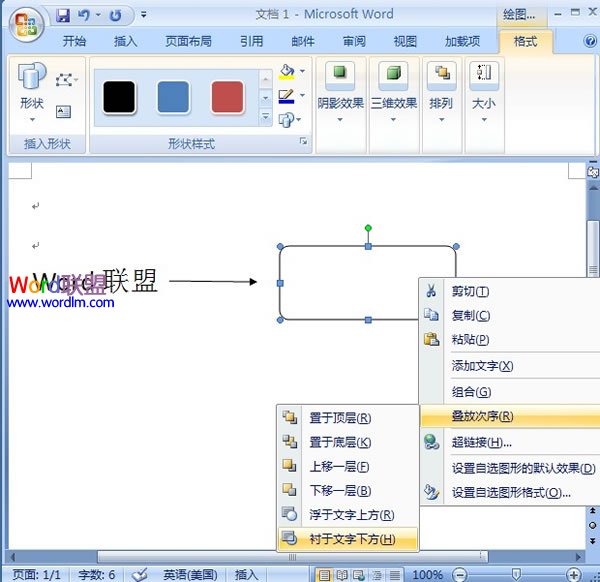600x582 pixels.
Task: Switch to the 邮件 tab
Action: pos(303,41)
